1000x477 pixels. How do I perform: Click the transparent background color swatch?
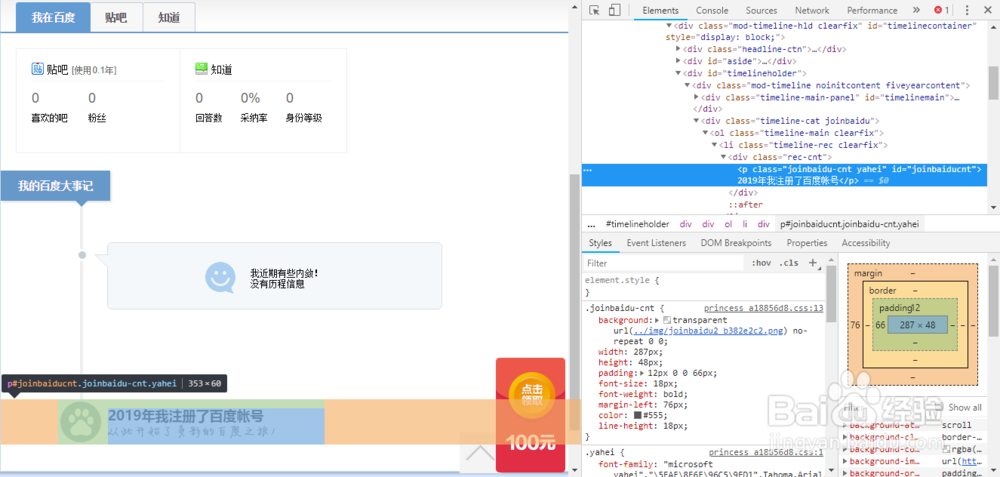click(x=667, y=319)
